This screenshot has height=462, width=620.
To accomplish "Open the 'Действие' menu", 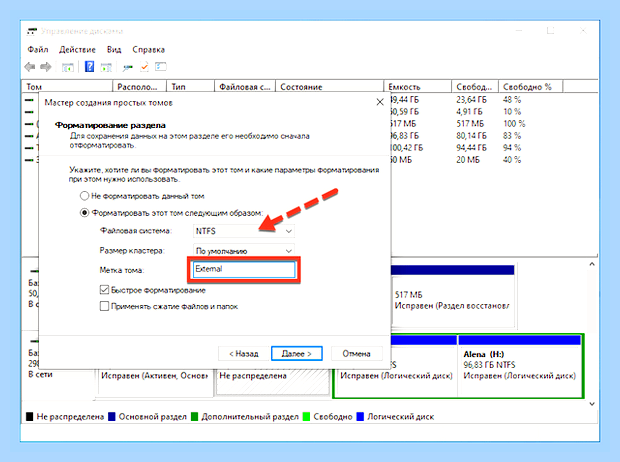I will click(x=77, y=49).
